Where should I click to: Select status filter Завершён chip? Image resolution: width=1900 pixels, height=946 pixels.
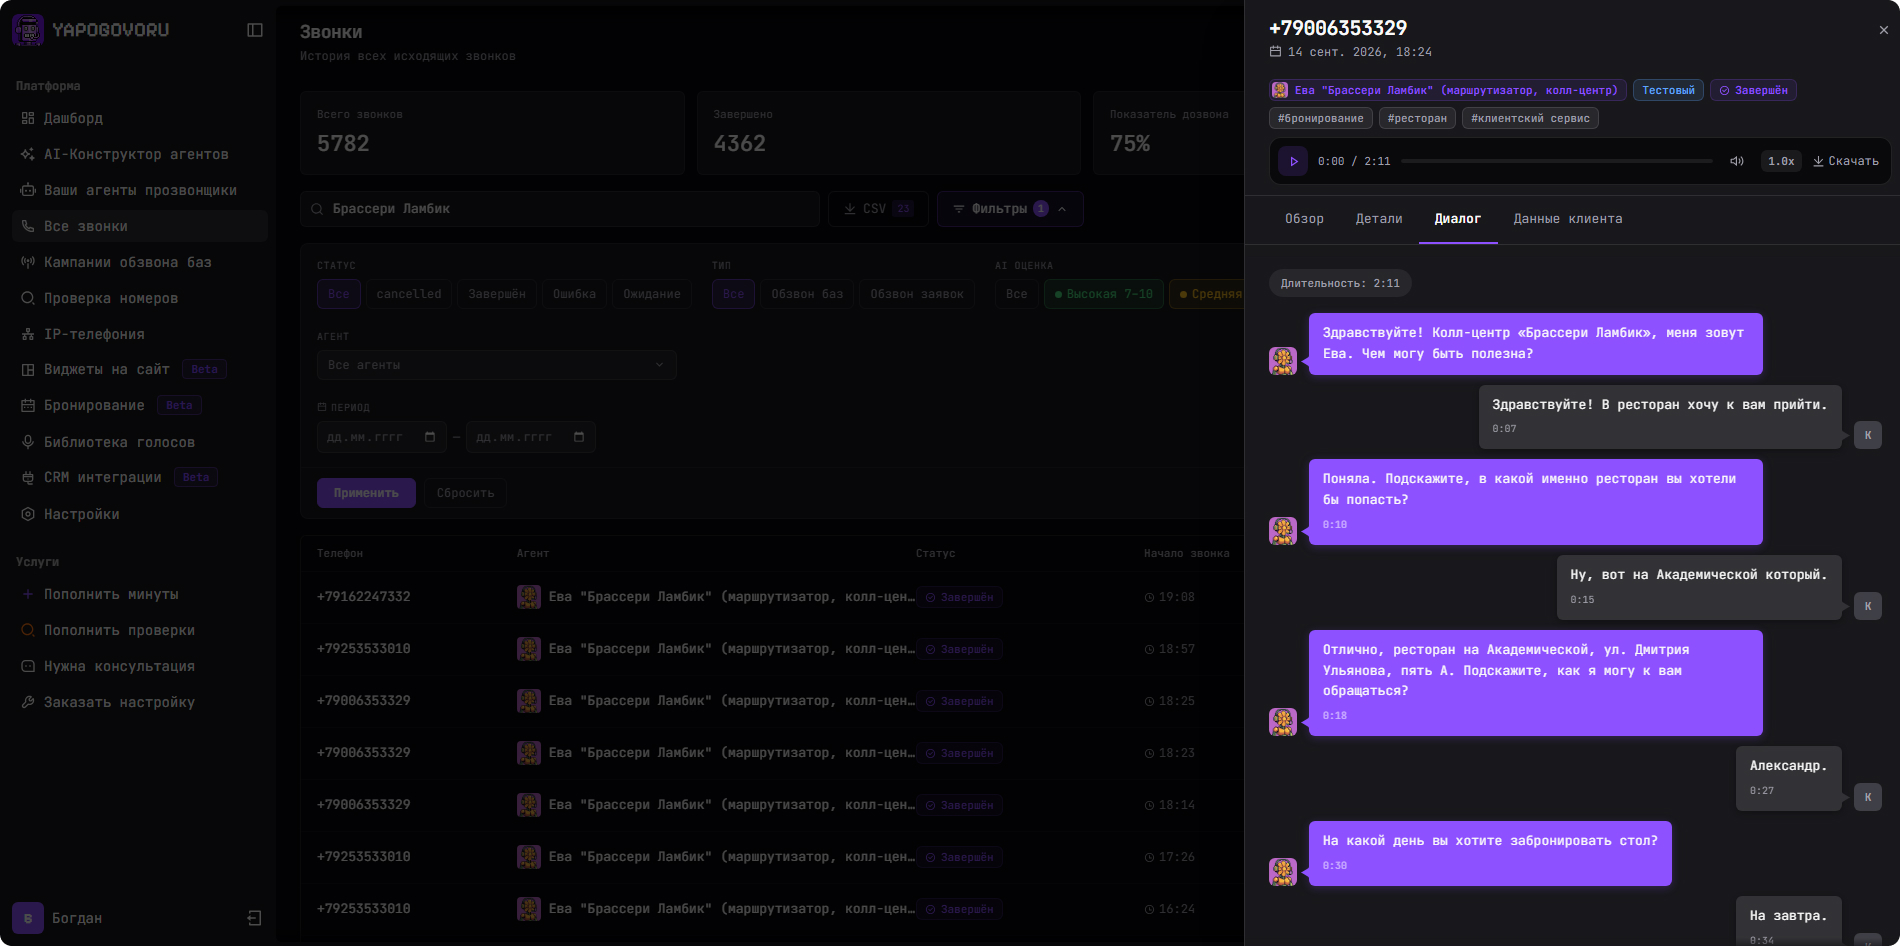tap(497, 294)
